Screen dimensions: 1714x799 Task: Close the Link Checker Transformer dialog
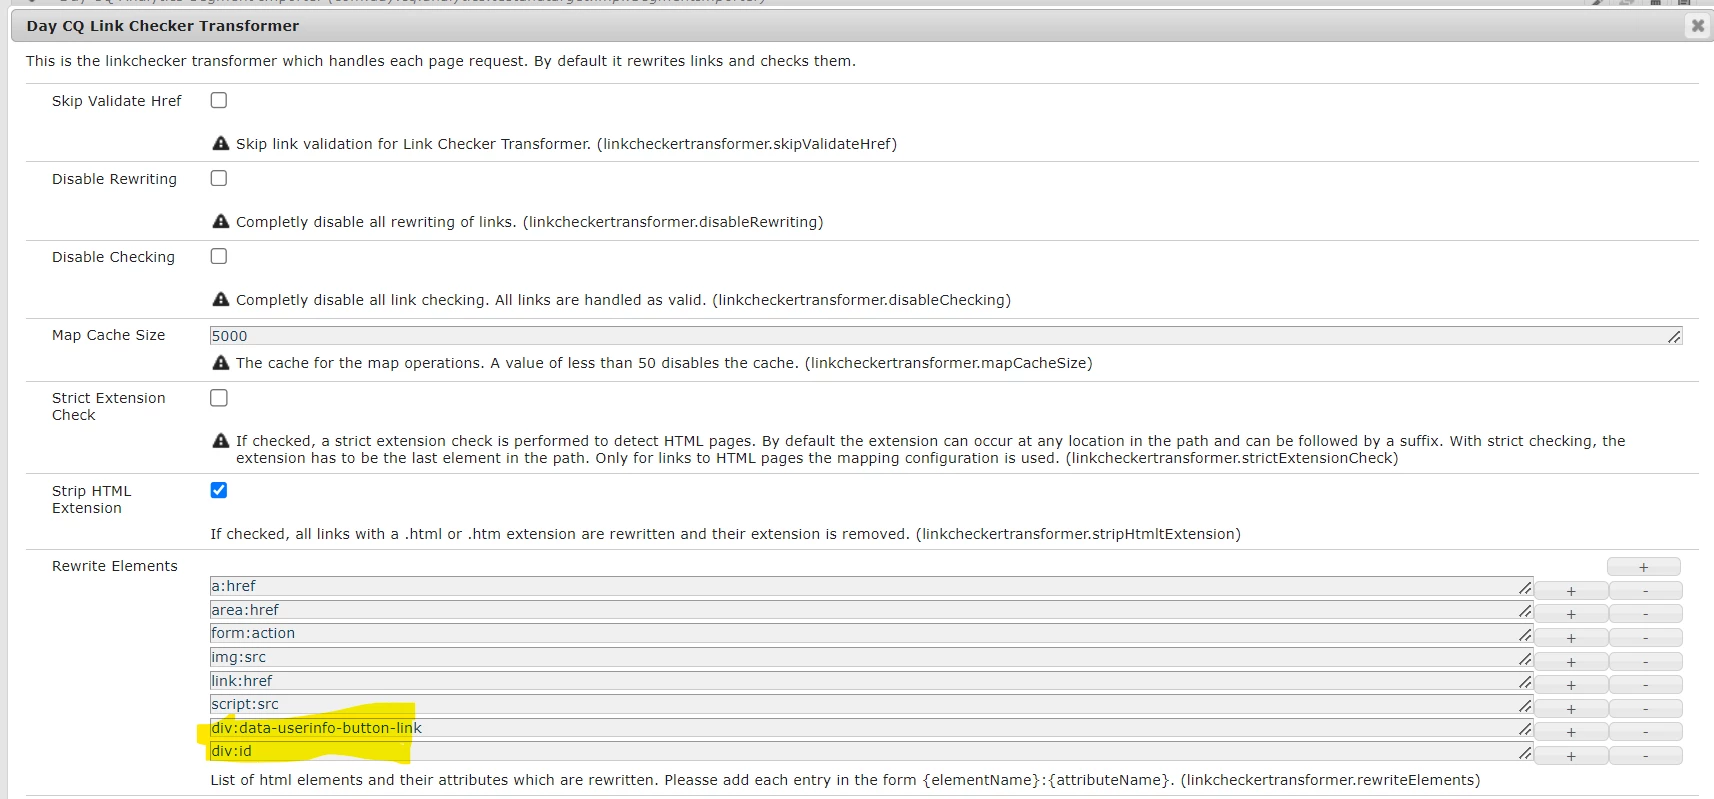click(x=1697, y=26)
